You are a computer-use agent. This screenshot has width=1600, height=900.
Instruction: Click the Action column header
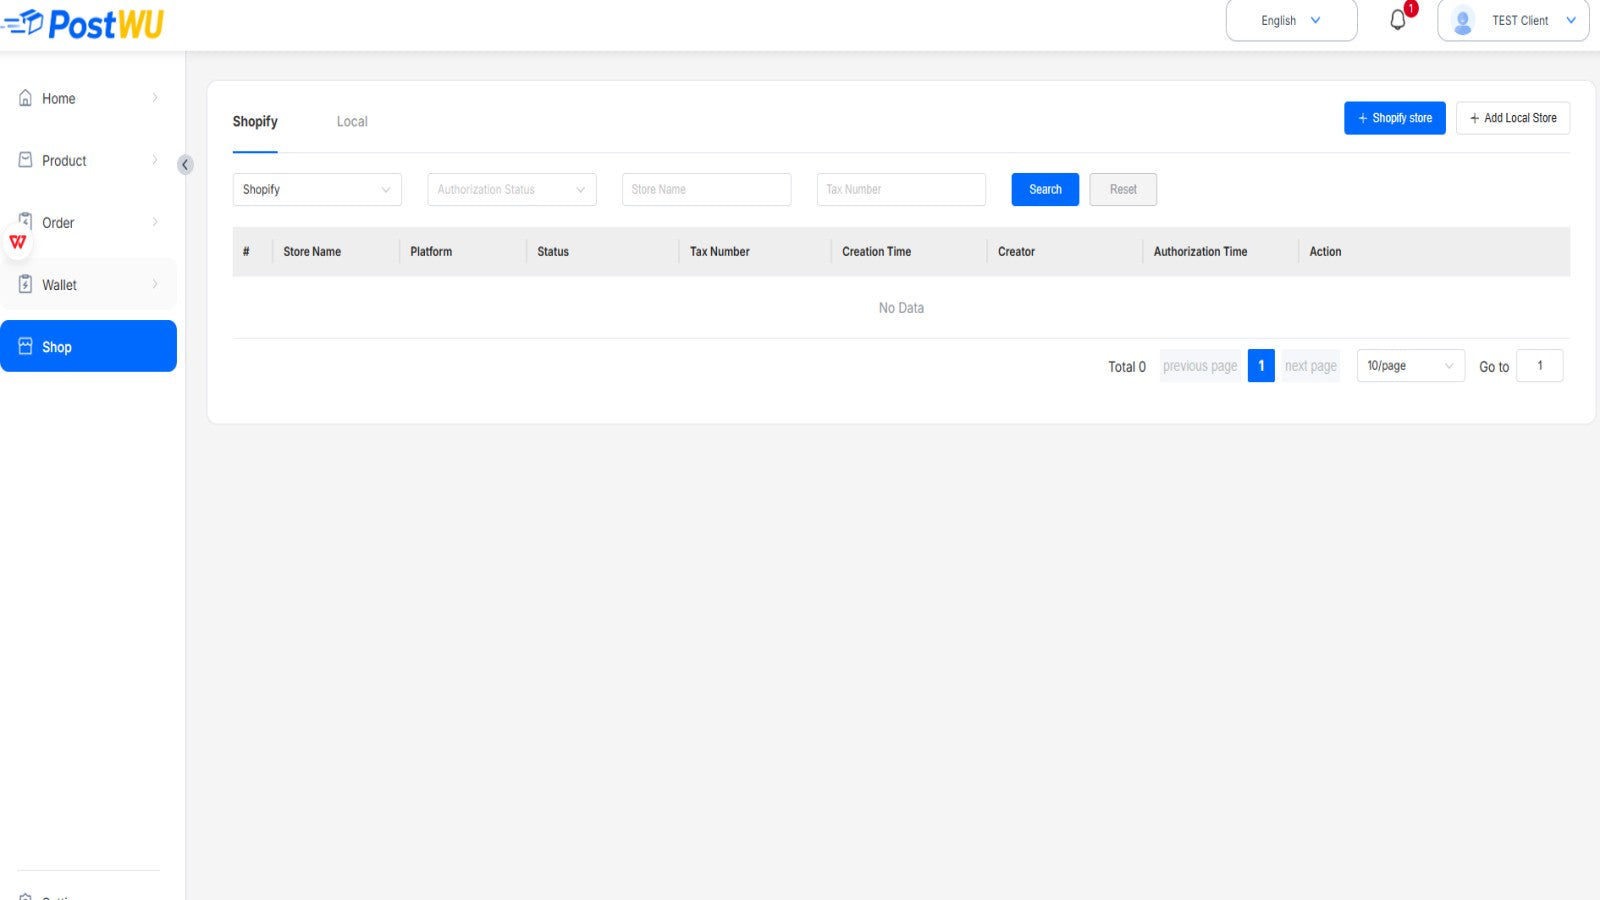[1325, 252]
